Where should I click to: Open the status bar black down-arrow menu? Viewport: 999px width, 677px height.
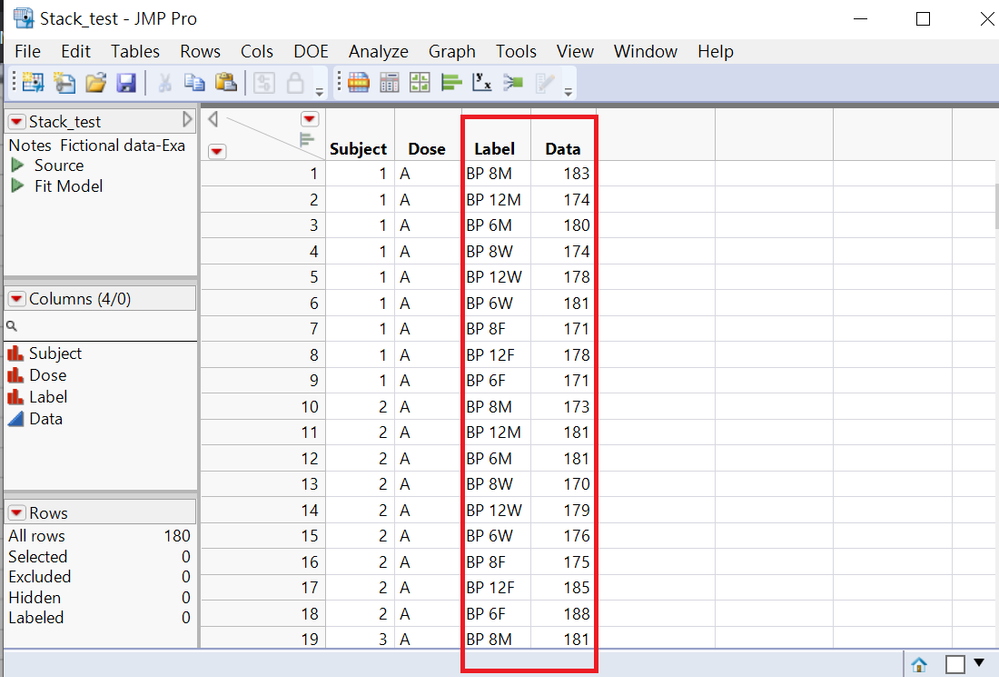tap(979, 663)
